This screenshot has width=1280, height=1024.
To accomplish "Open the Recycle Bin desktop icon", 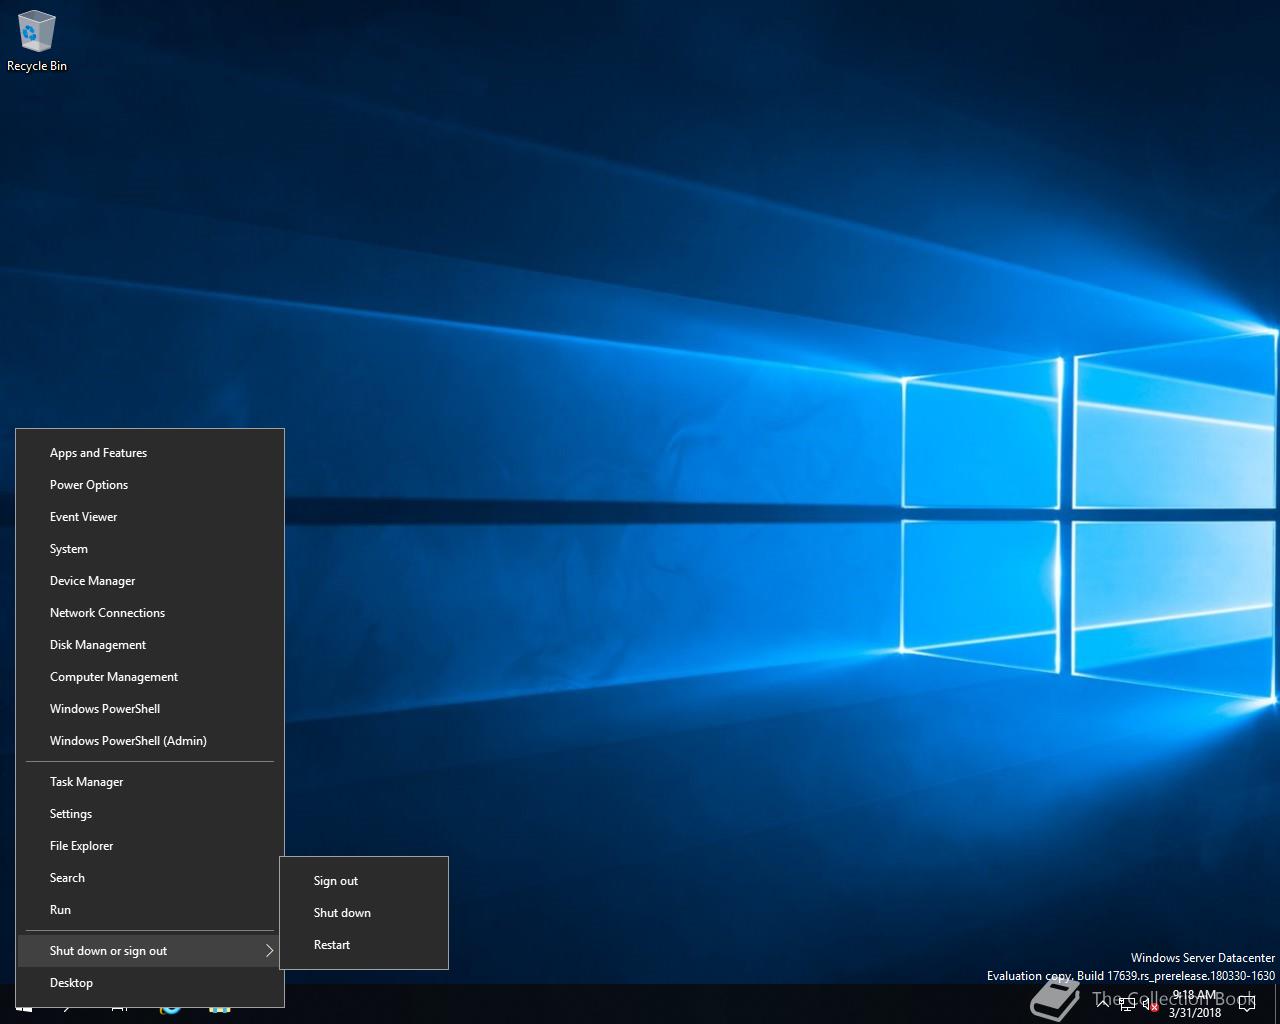I will click(x=37, y=42).
